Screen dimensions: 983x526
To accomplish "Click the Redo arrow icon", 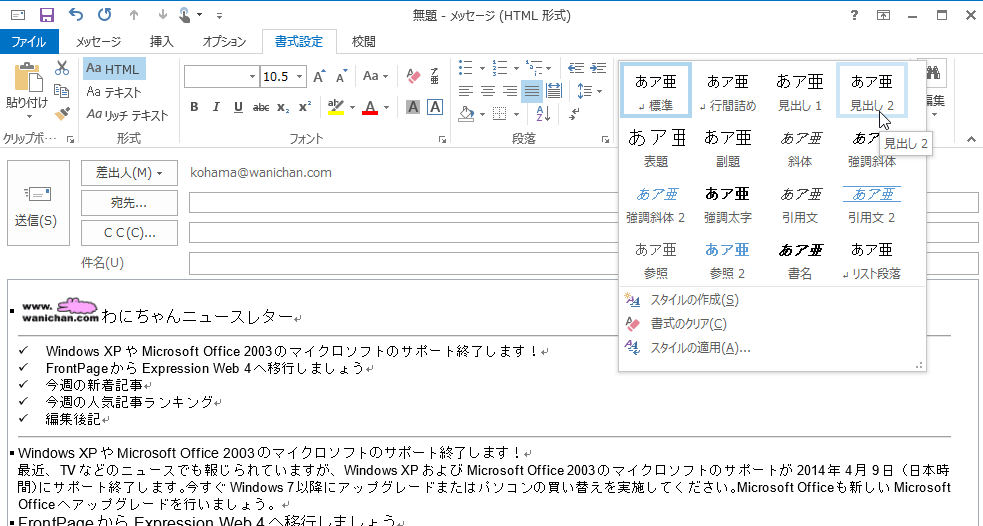I will 105,15.
